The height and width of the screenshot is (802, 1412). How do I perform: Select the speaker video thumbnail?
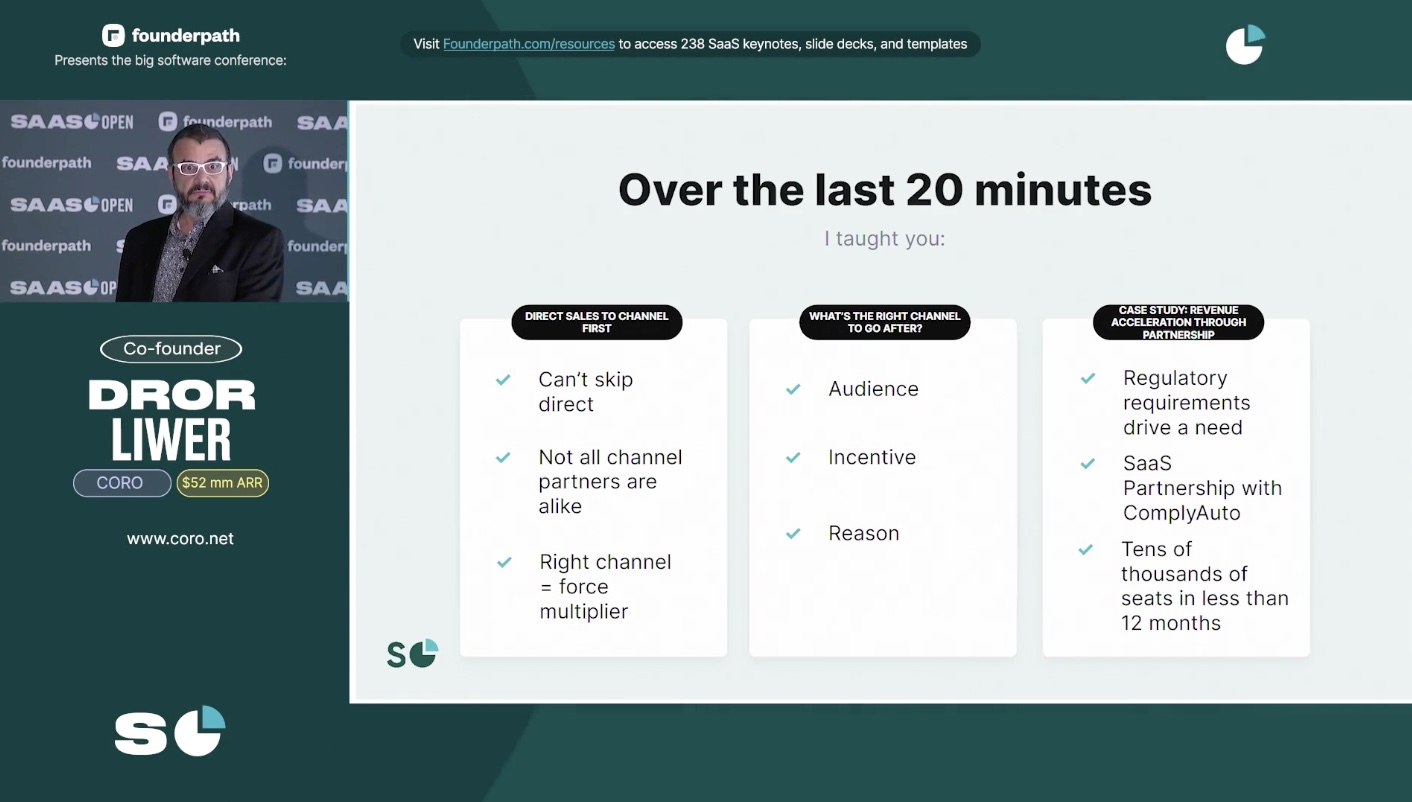(x=174, y=201)
